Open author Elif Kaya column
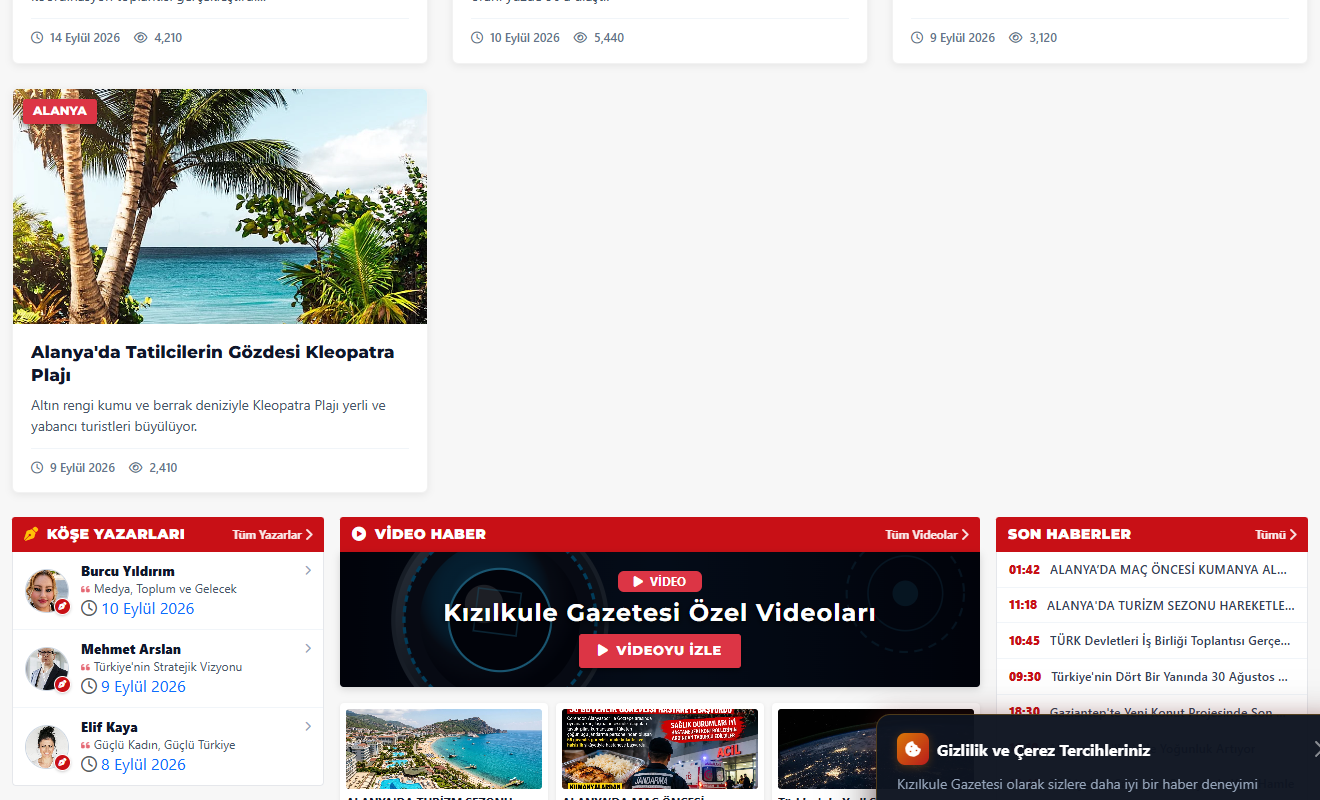The height and width of the screenshot is (800, 1320). pyautogui.click(x=109, y=728)
